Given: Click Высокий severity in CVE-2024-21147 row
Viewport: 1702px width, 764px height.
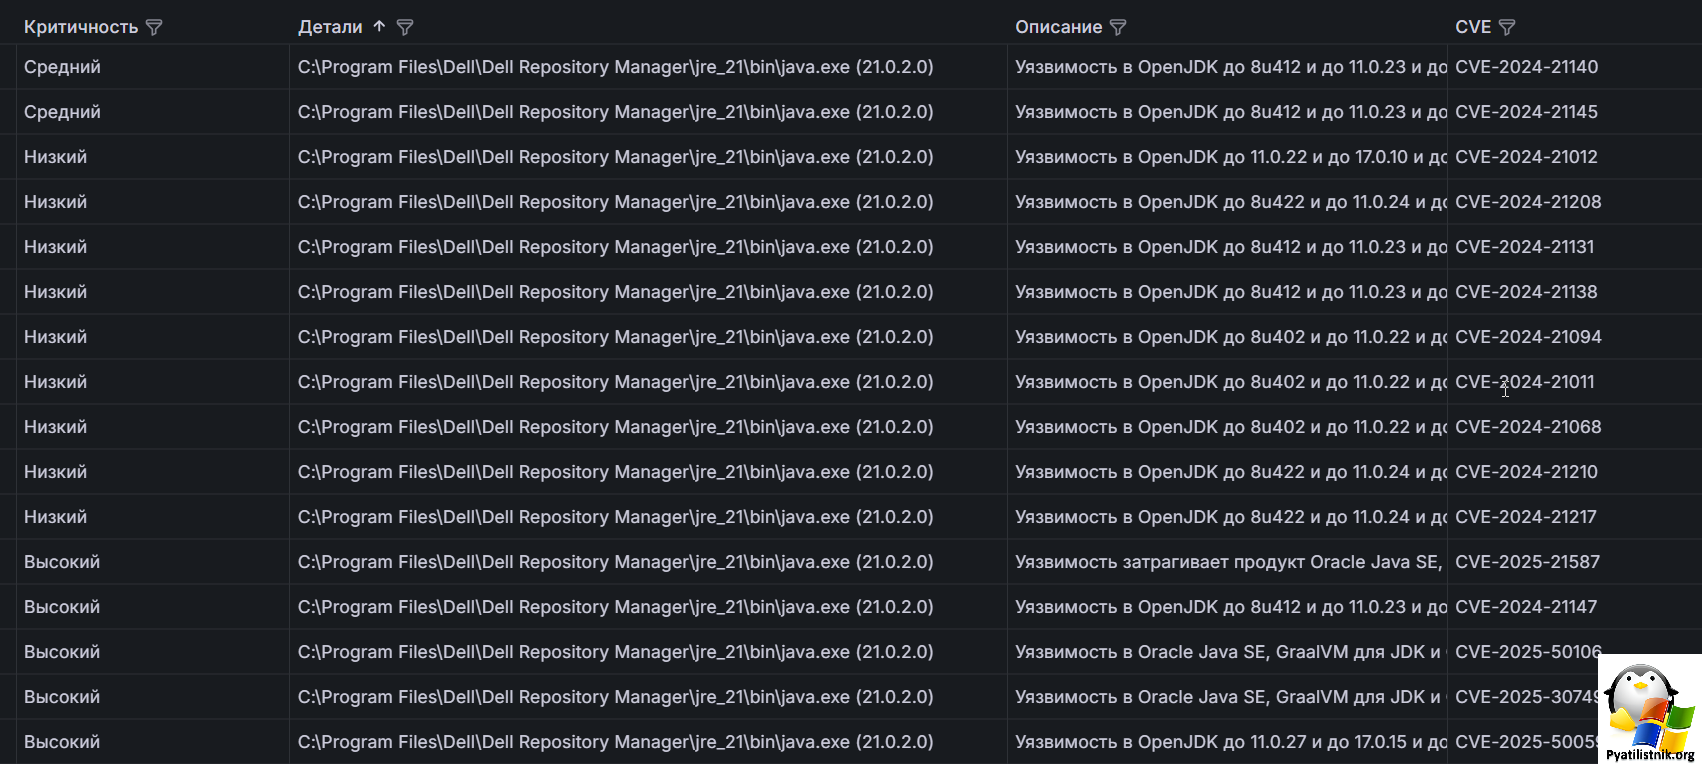Looking at the screenshot, I should 62,607.
